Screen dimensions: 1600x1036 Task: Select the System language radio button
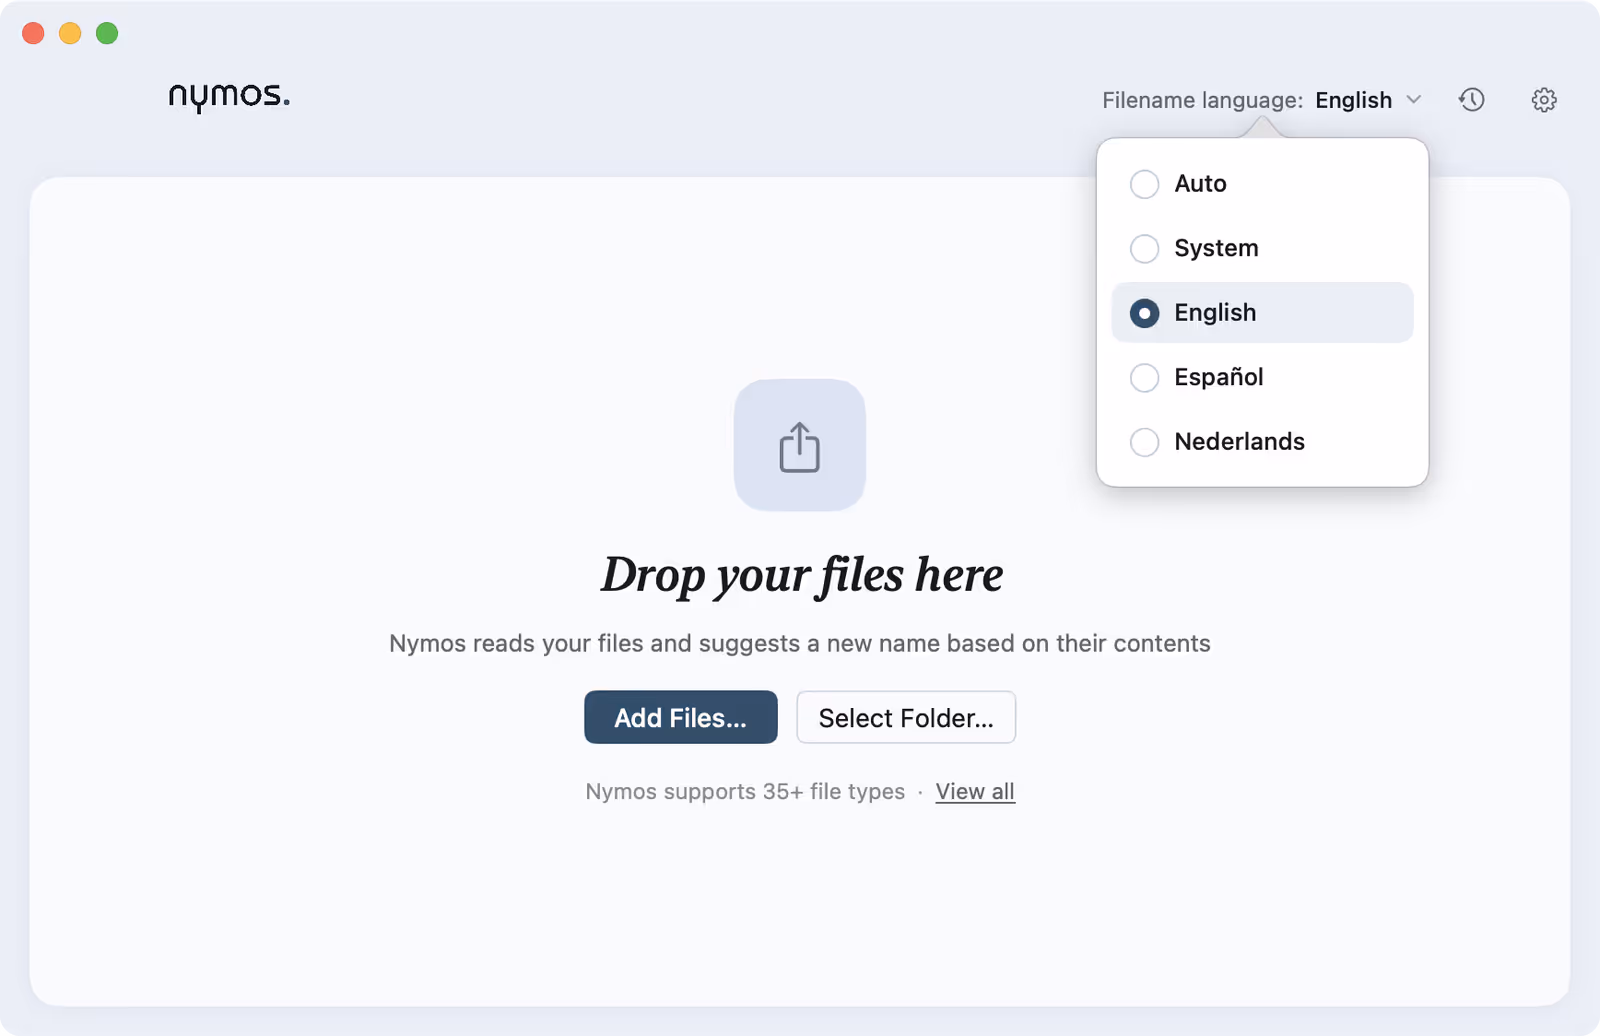pyautogui.click(x=1144, y=248)
